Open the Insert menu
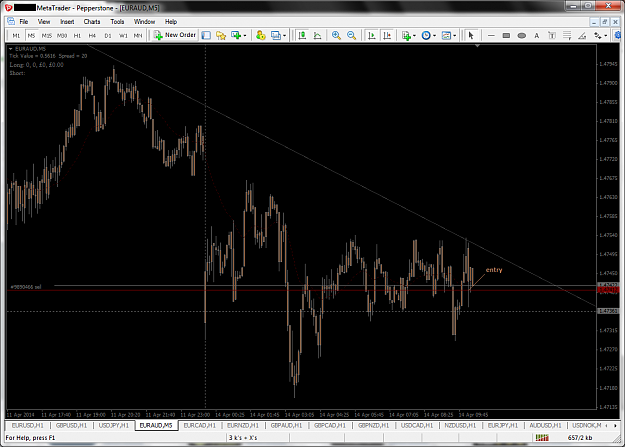Screen dimensions: 625x447 click(67, 22)
